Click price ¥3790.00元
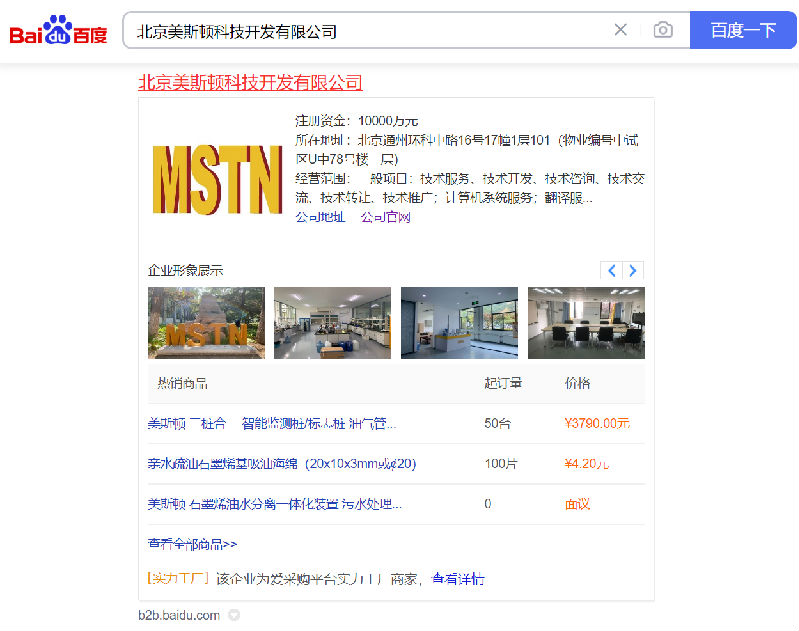 click(597, 423)
